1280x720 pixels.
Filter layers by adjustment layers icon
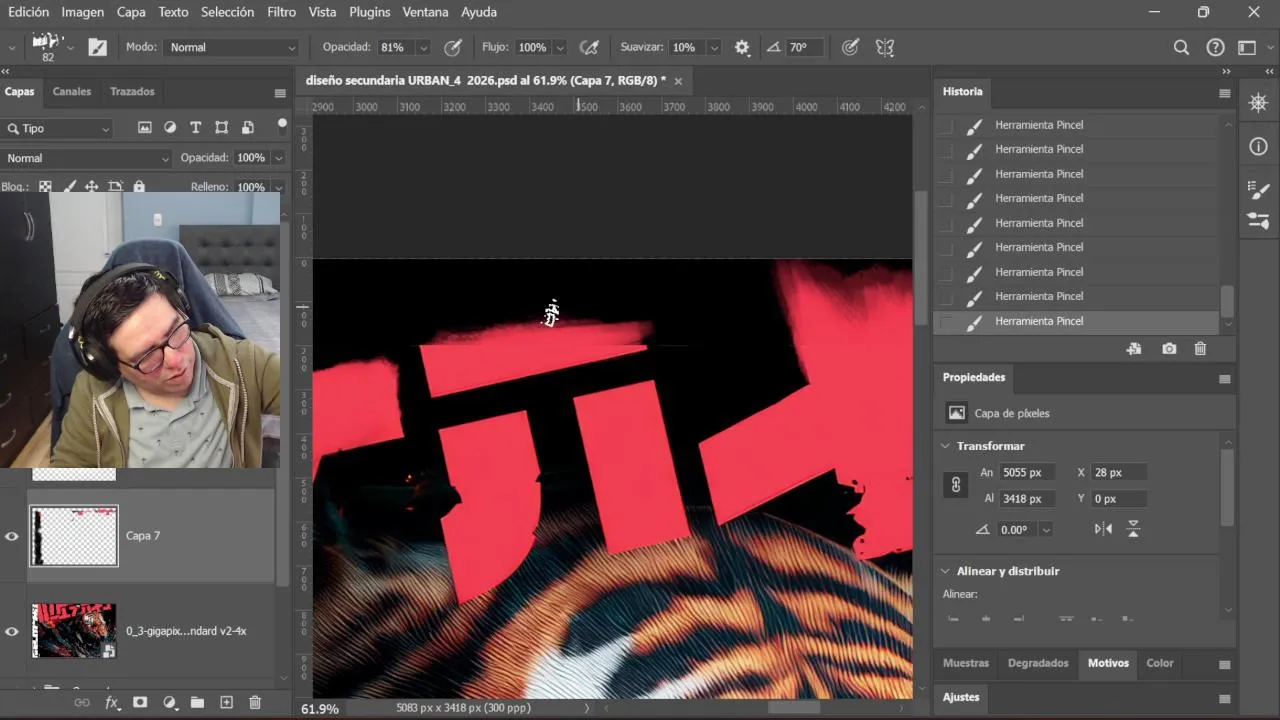click(x=170, y=128)
